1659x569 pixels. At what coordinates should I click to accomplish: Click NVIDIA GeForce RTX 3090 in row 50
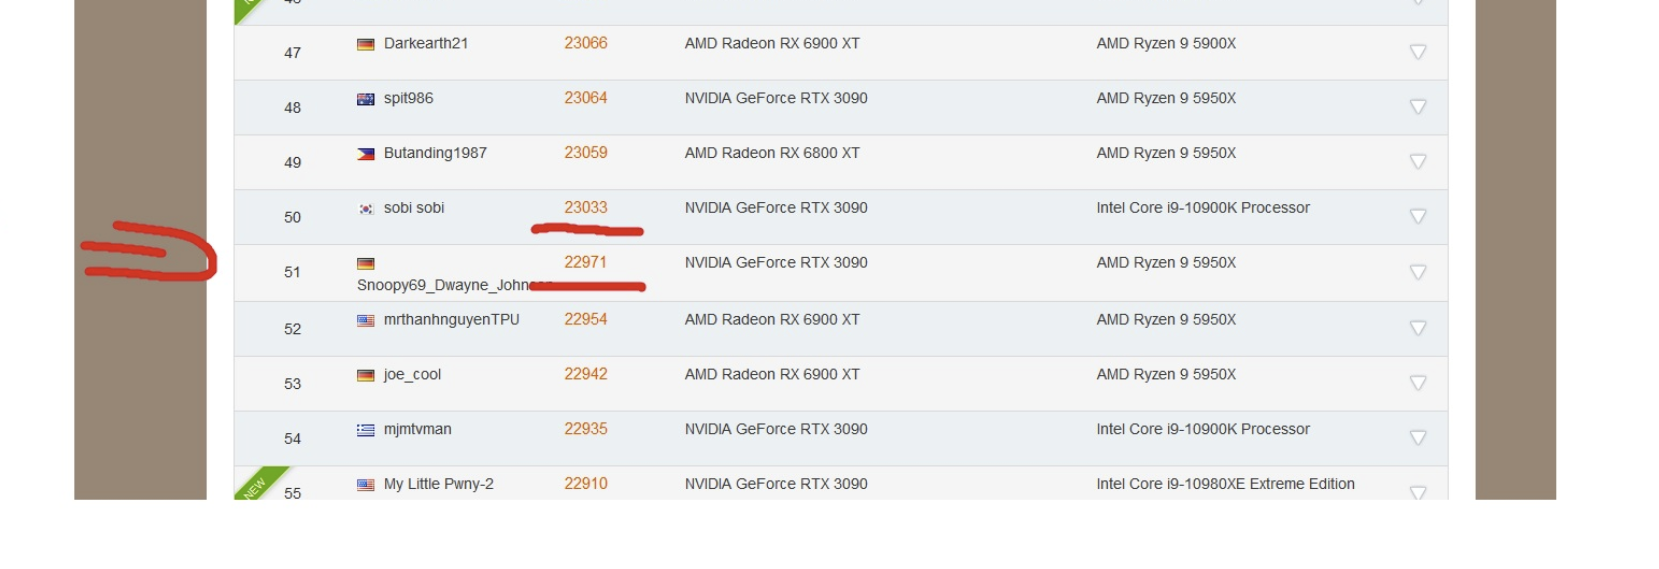click(x=776, y=208)
